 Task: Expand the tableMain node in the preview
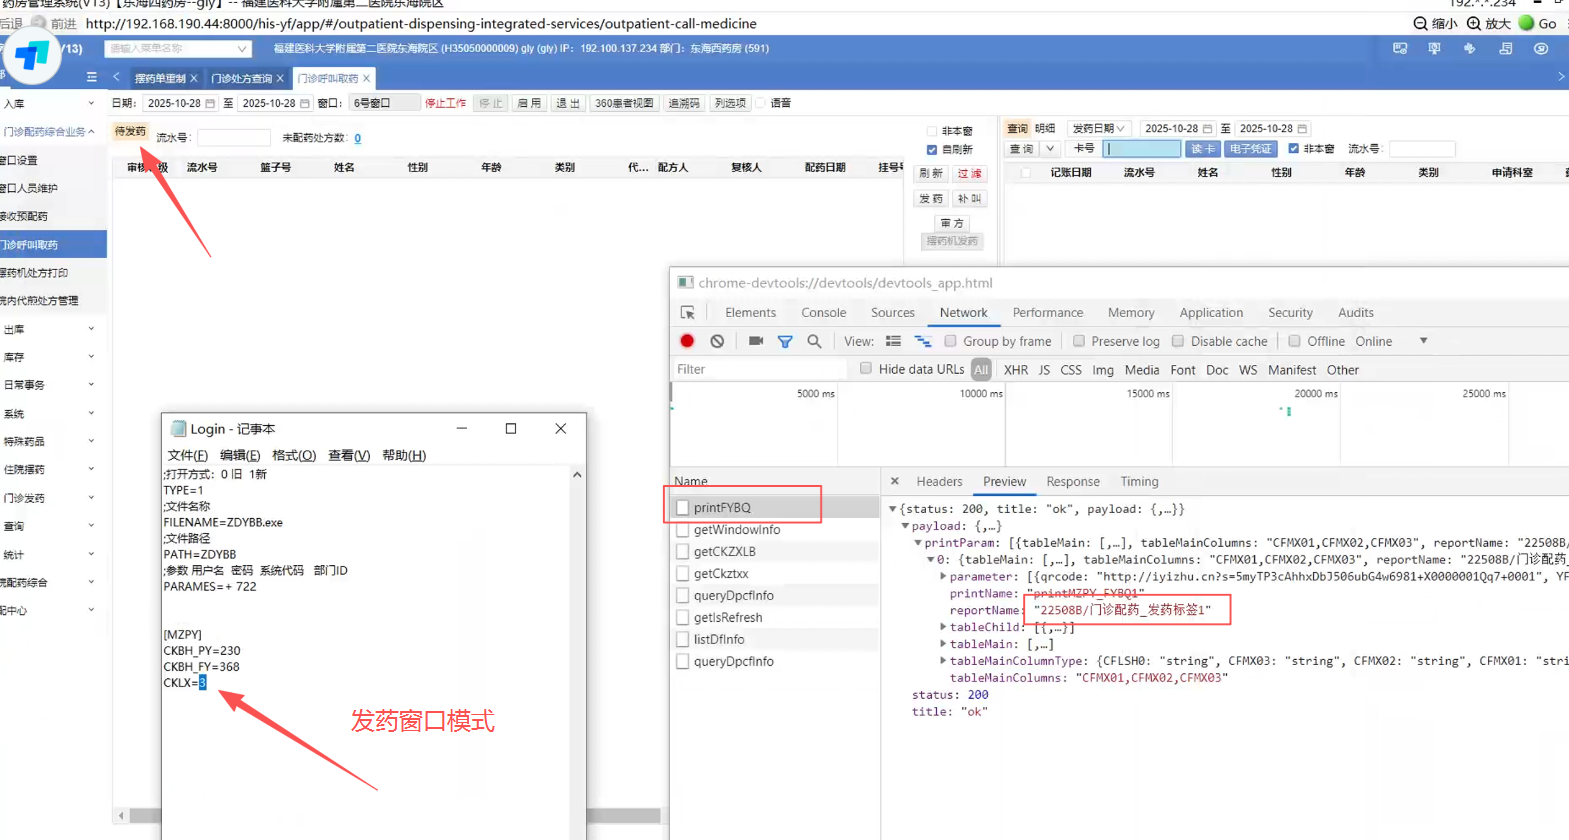pyautogui.click(x=943, y=644)
